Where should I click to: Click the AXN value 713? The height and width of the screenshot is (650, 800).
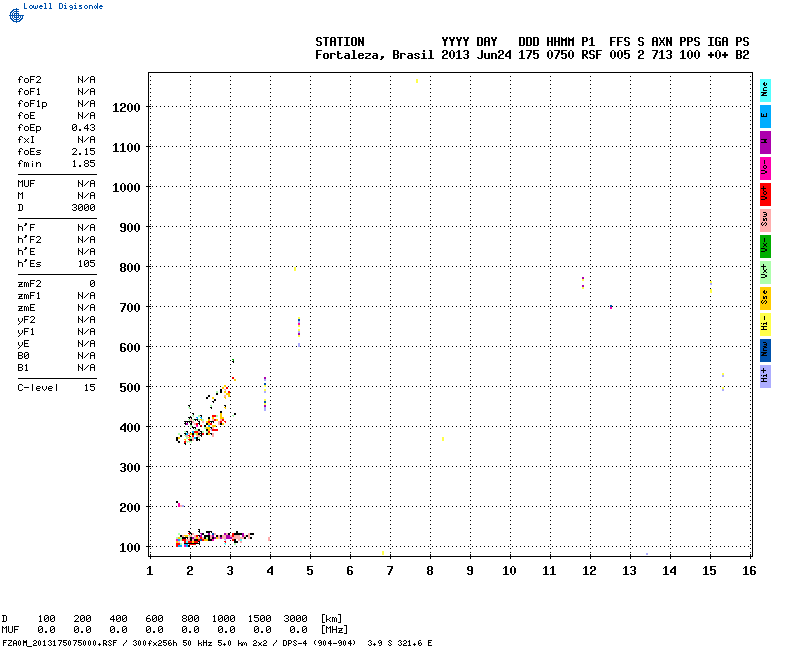tap(662, 55)
